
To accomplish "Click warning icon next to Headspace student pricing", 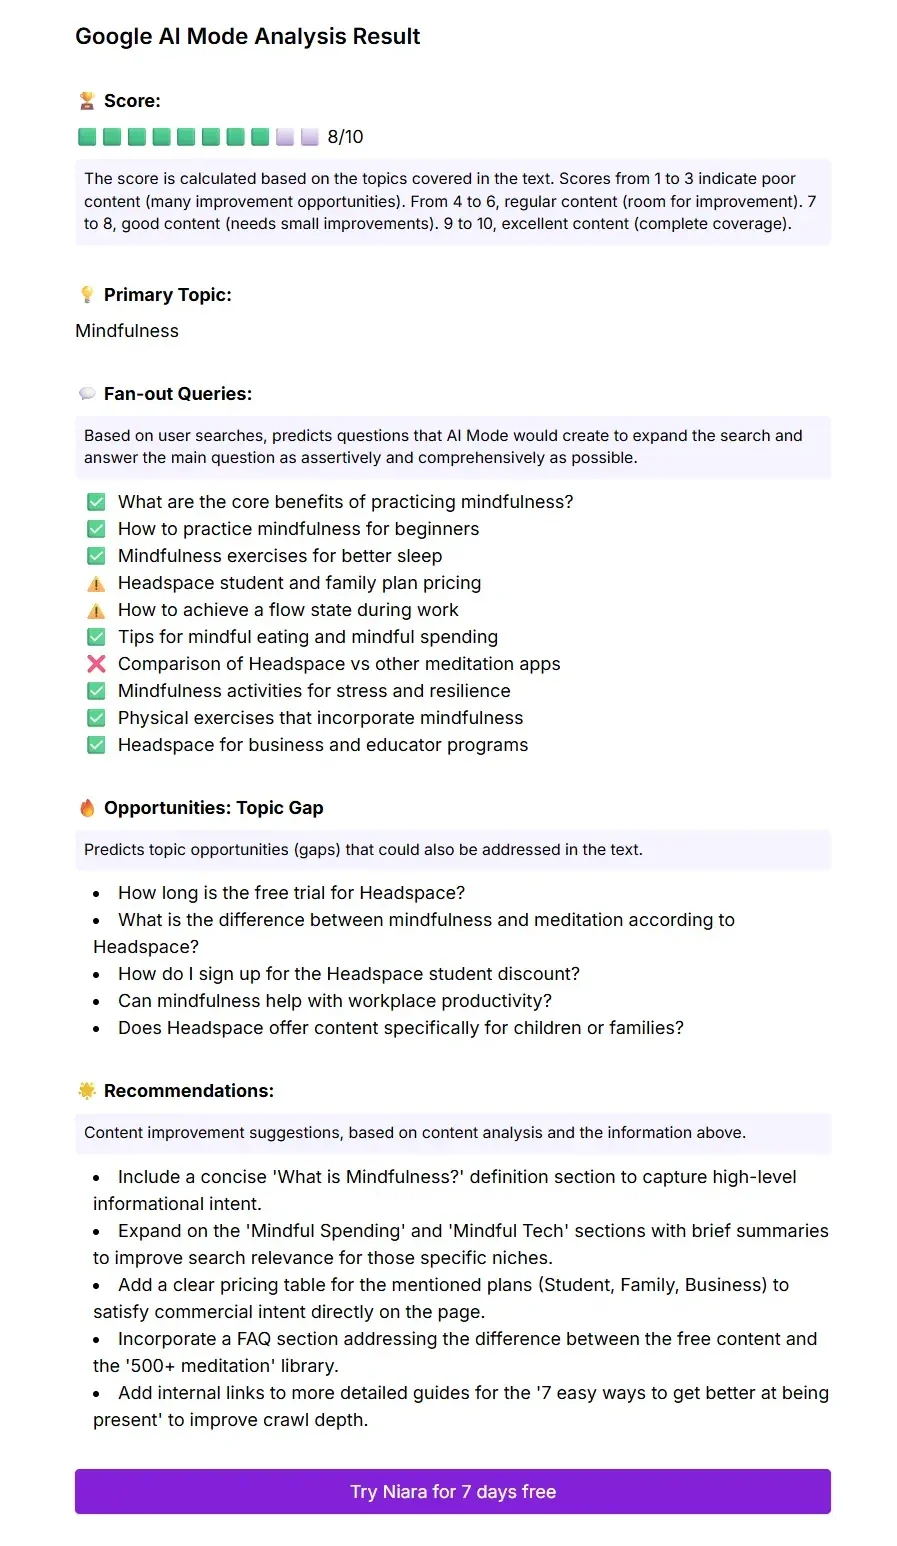I will tap(96, 583).
